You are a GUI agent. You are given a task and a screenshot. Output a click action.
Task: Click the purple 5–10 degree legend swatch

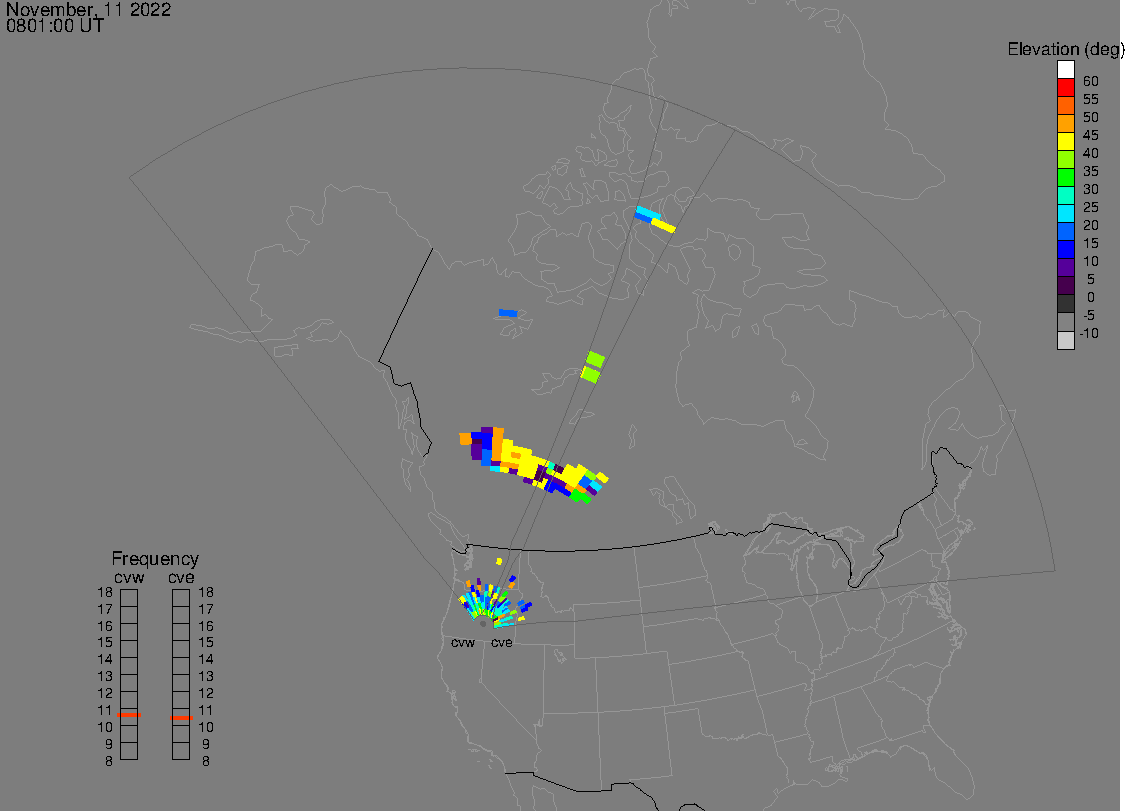[x=1065, y=267]
